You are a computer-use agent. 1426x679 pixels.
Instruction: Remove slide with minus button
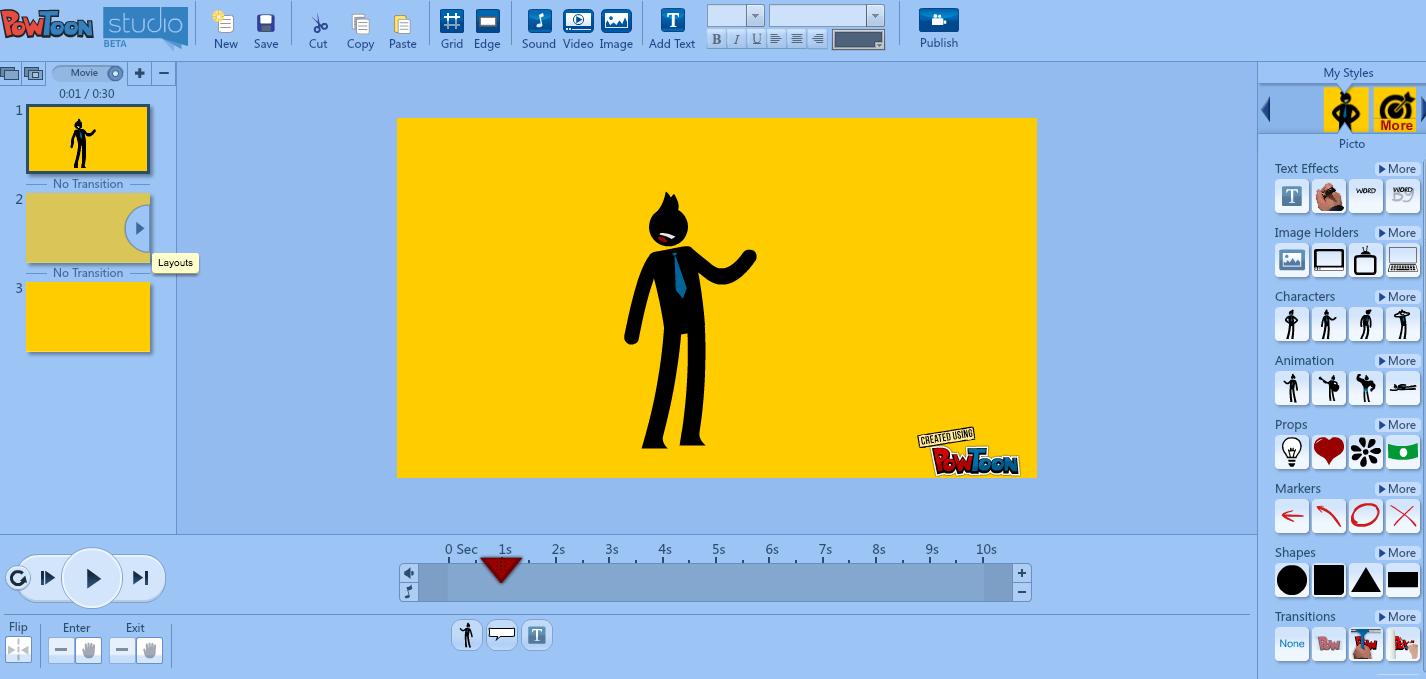[x=164, y=73]
